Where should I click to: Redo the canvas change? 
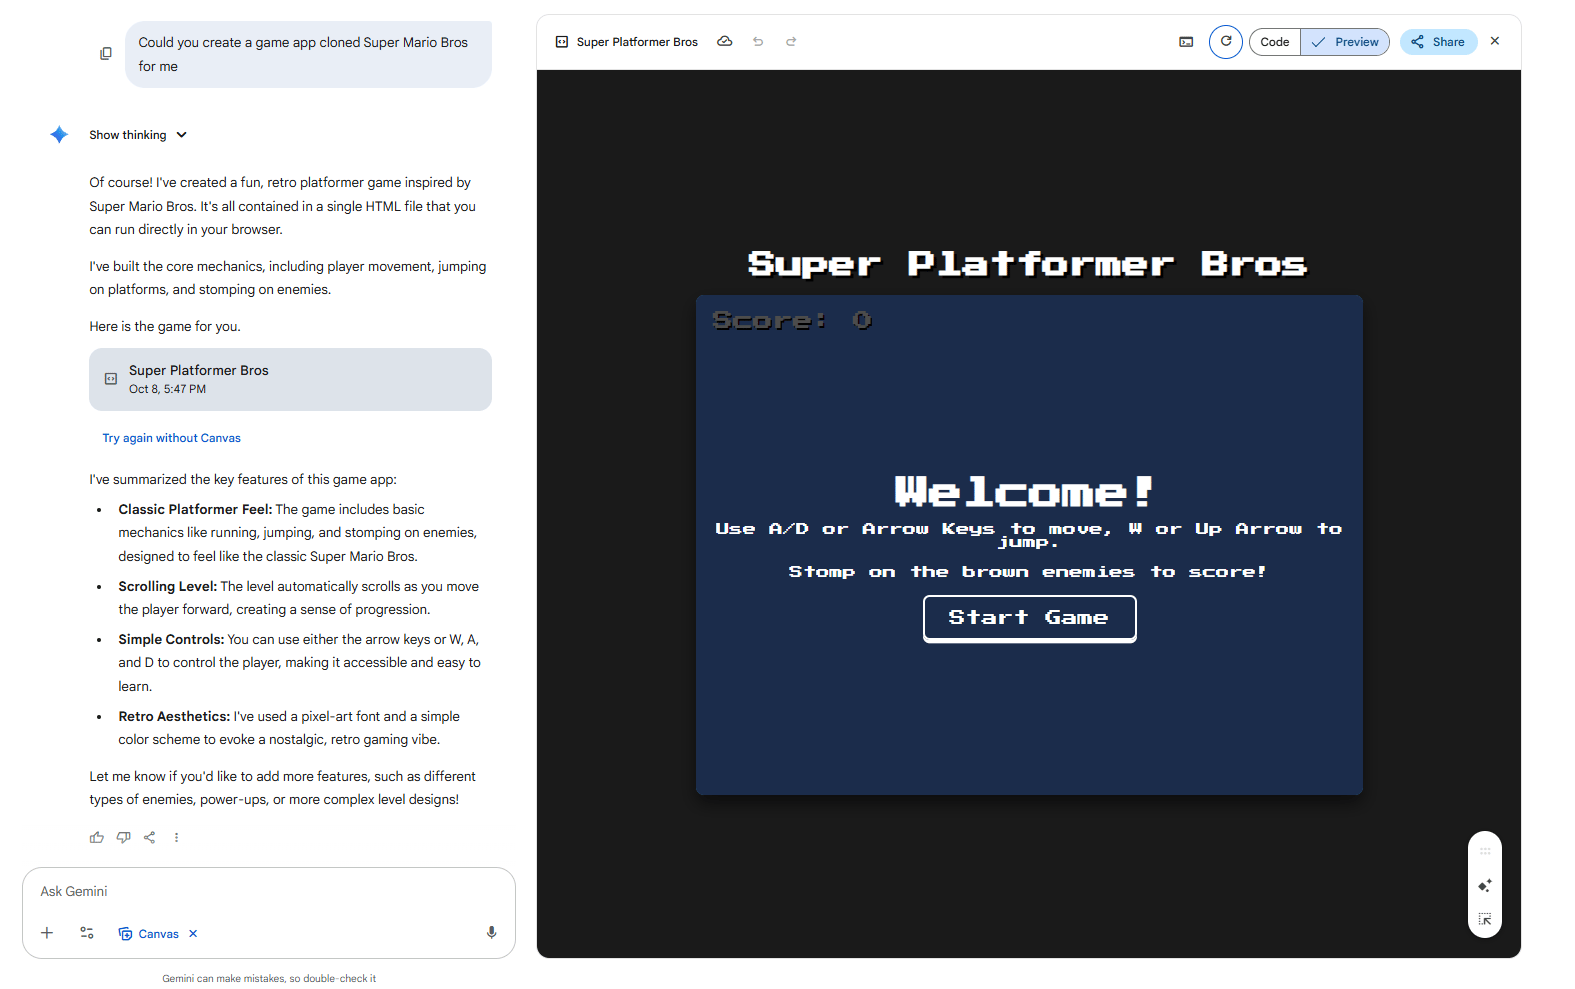(791, 42)
